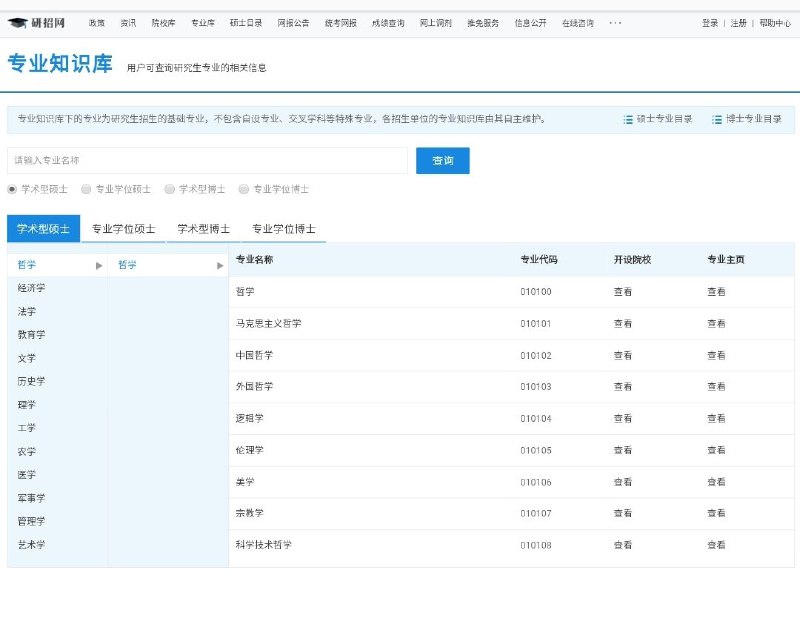View 专业主页 for 马克思主义哲学
Viewport: 800px width, 630px height.
[x=716, y=324]
